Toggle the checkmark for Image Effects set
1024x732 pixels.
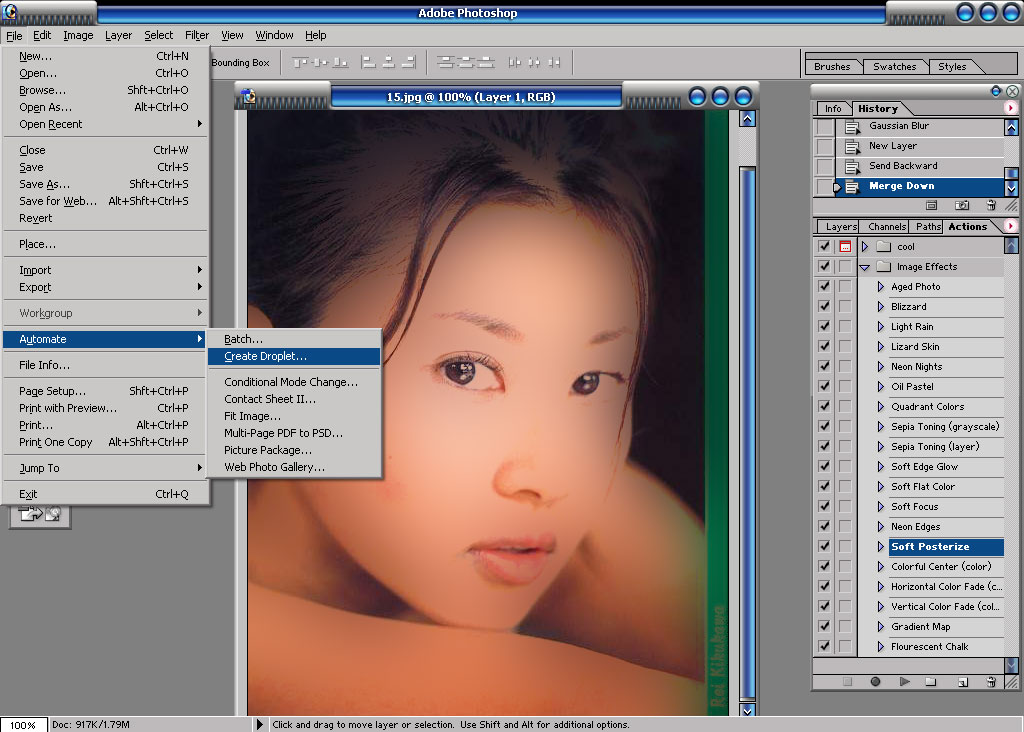[824, 266]
